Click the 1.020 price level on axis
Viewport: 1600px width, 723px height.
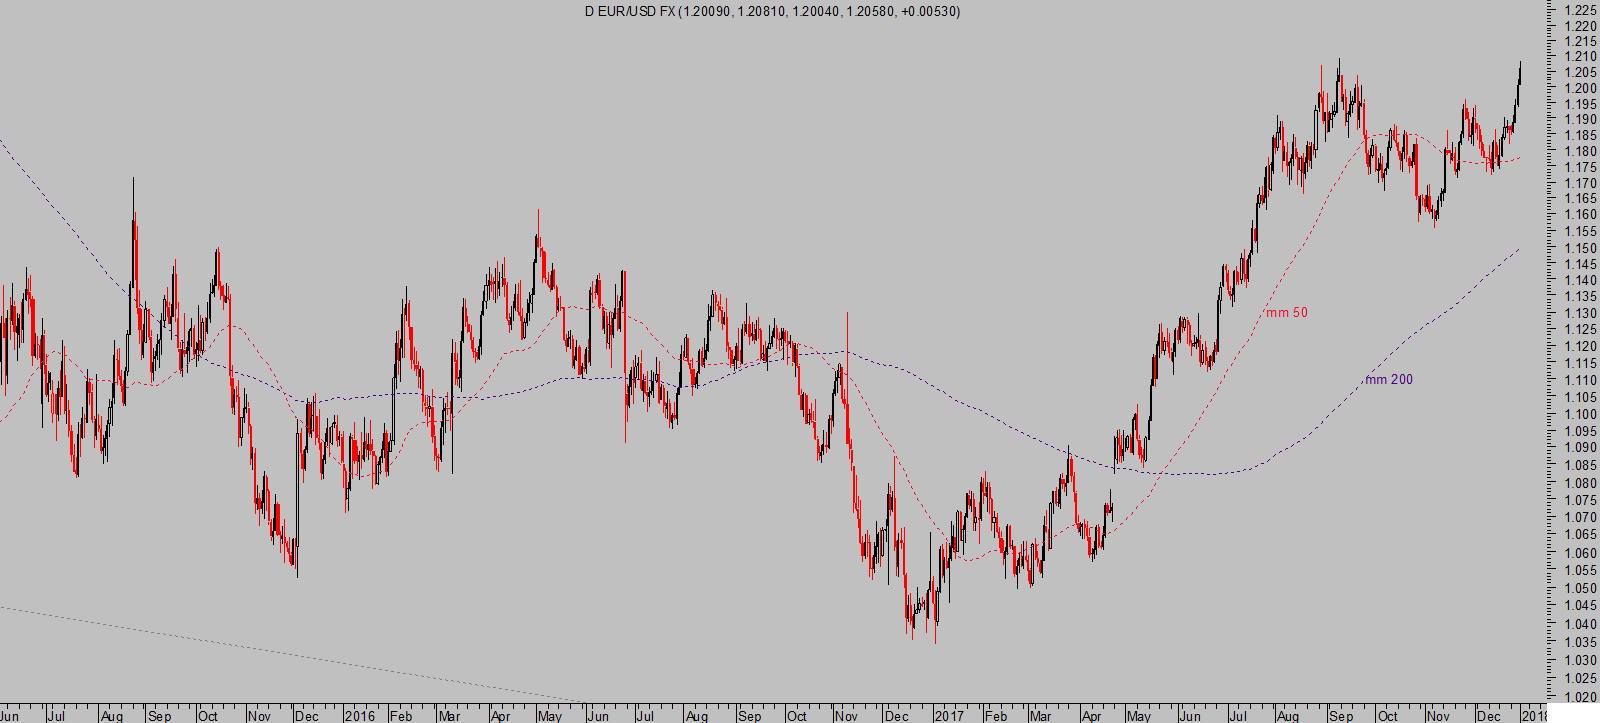click(1580, 697)
